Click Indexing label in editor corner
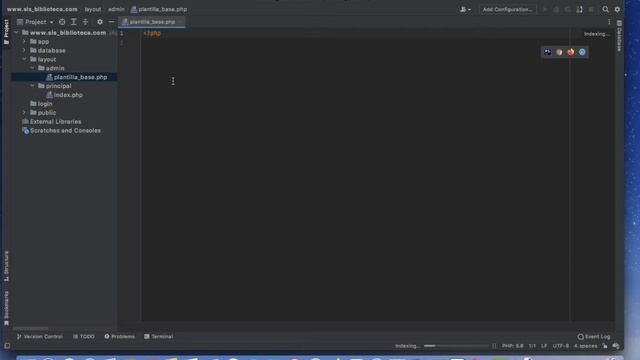Image resolution: width=640 pixels, height=360 pixels. [596, 34]
